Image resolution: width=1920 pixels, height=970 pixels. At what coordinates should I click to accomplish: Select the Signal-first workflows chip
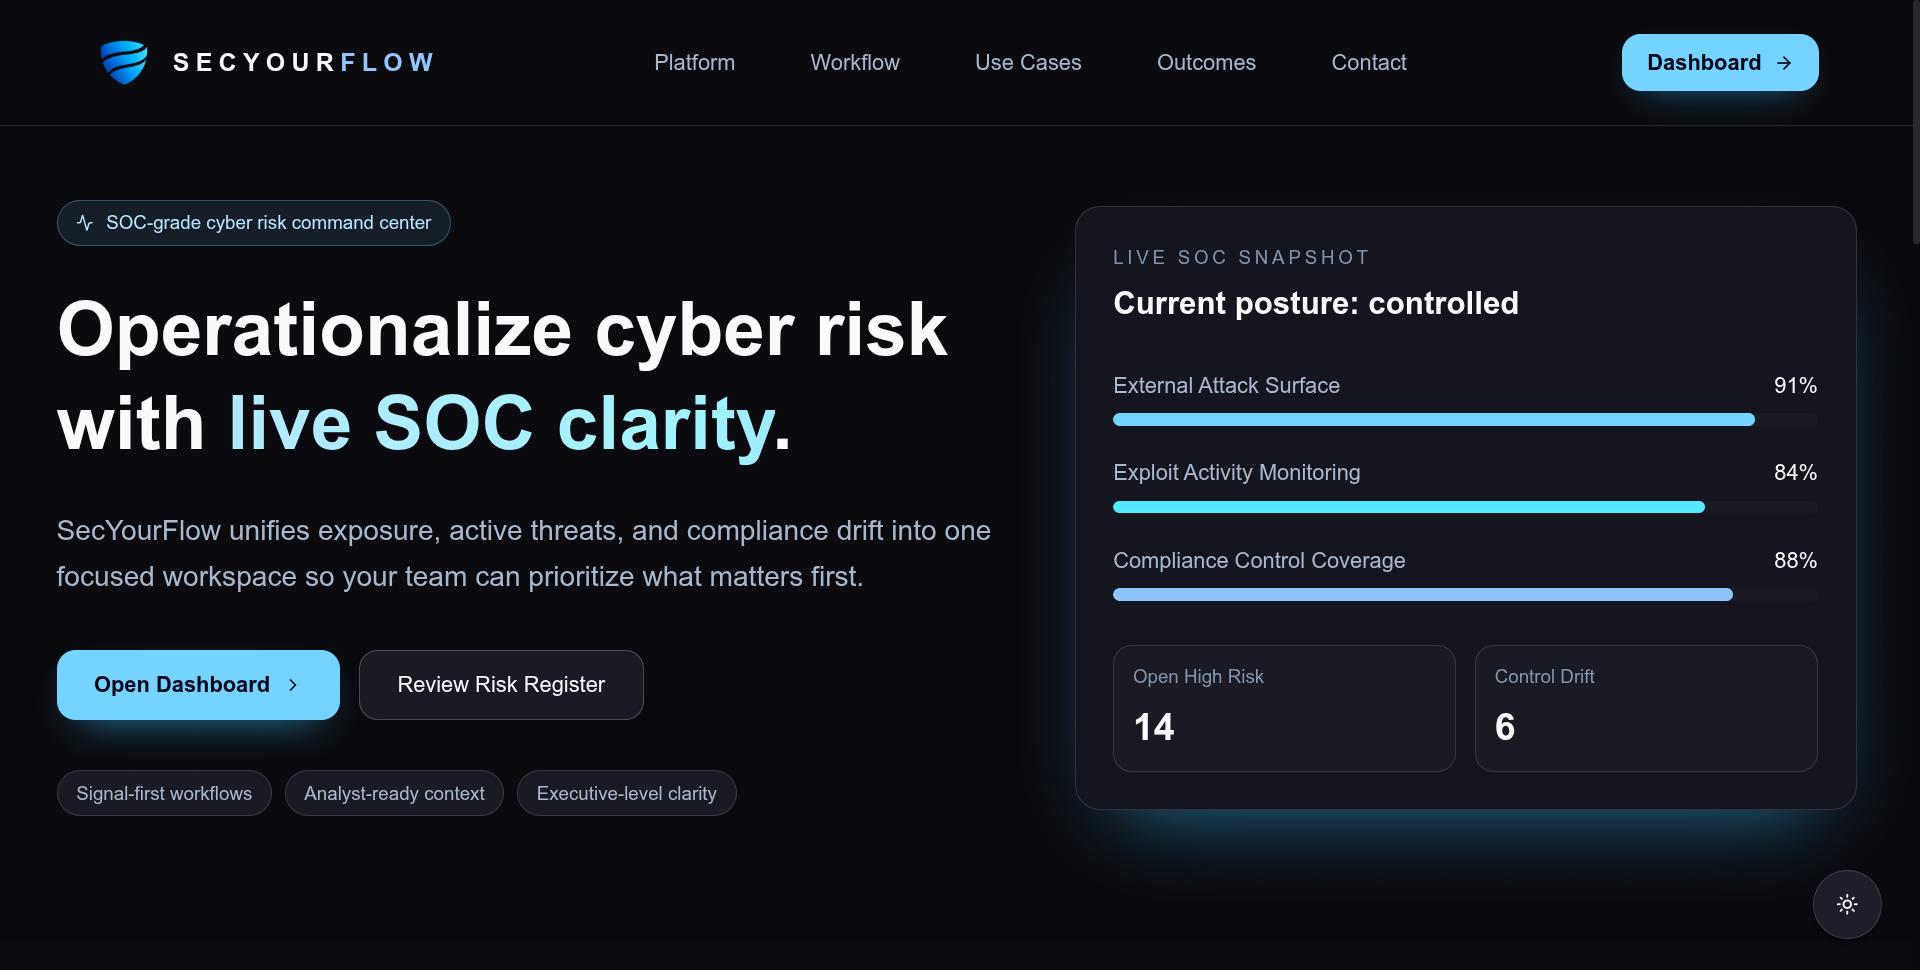click(x=163, y=793)
